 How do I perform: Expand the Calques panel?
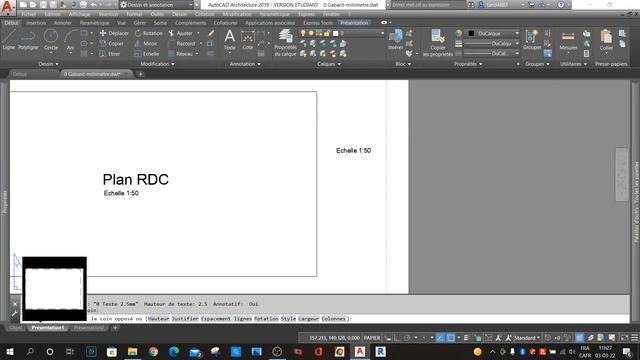[x=329, y=64]
